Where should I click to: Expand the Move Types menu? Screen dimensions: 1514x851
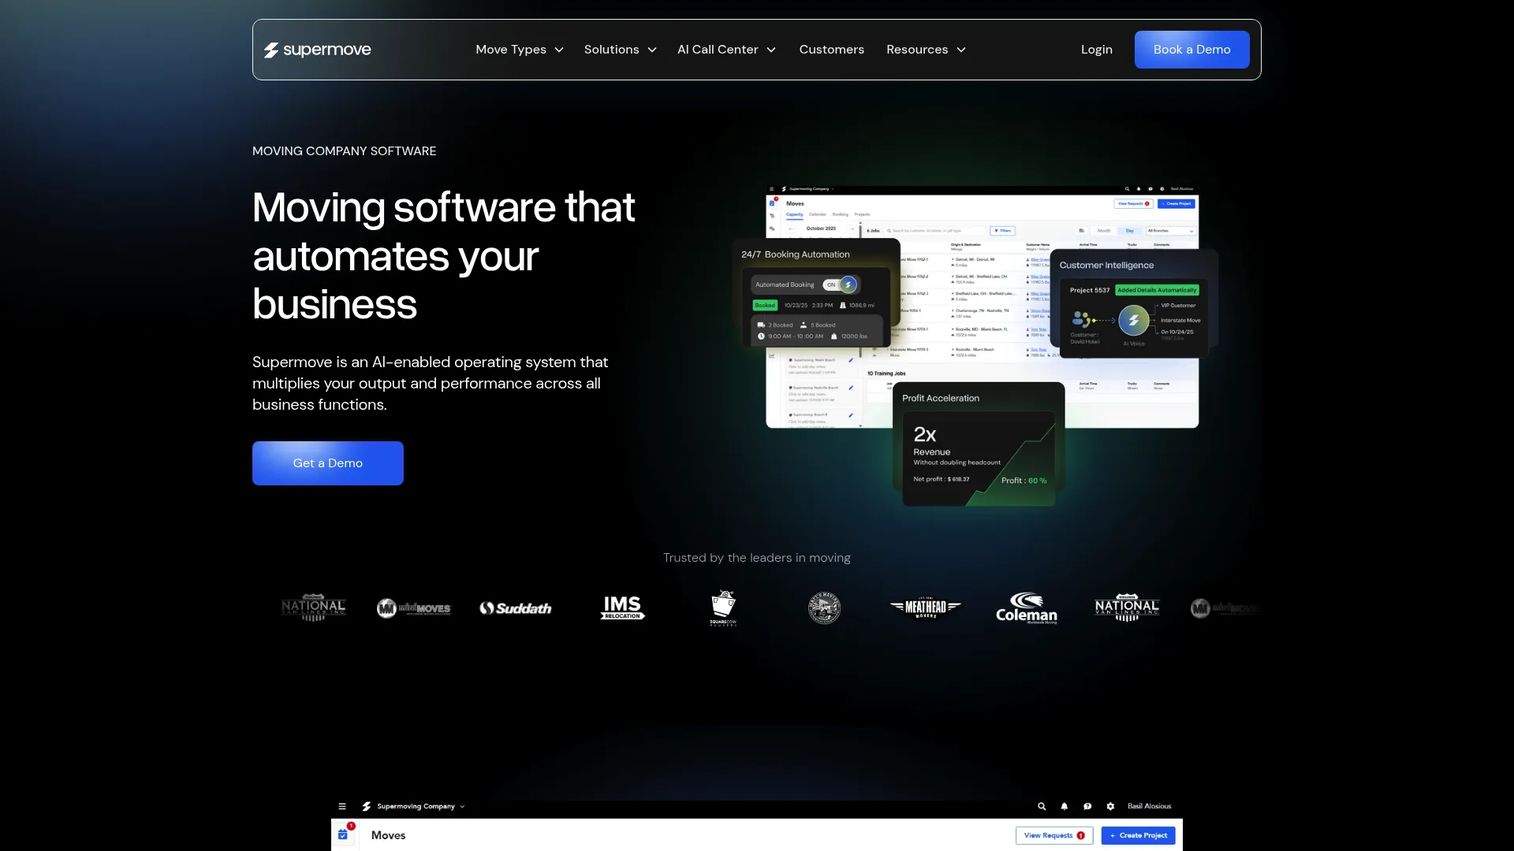(x=520, y=50)
